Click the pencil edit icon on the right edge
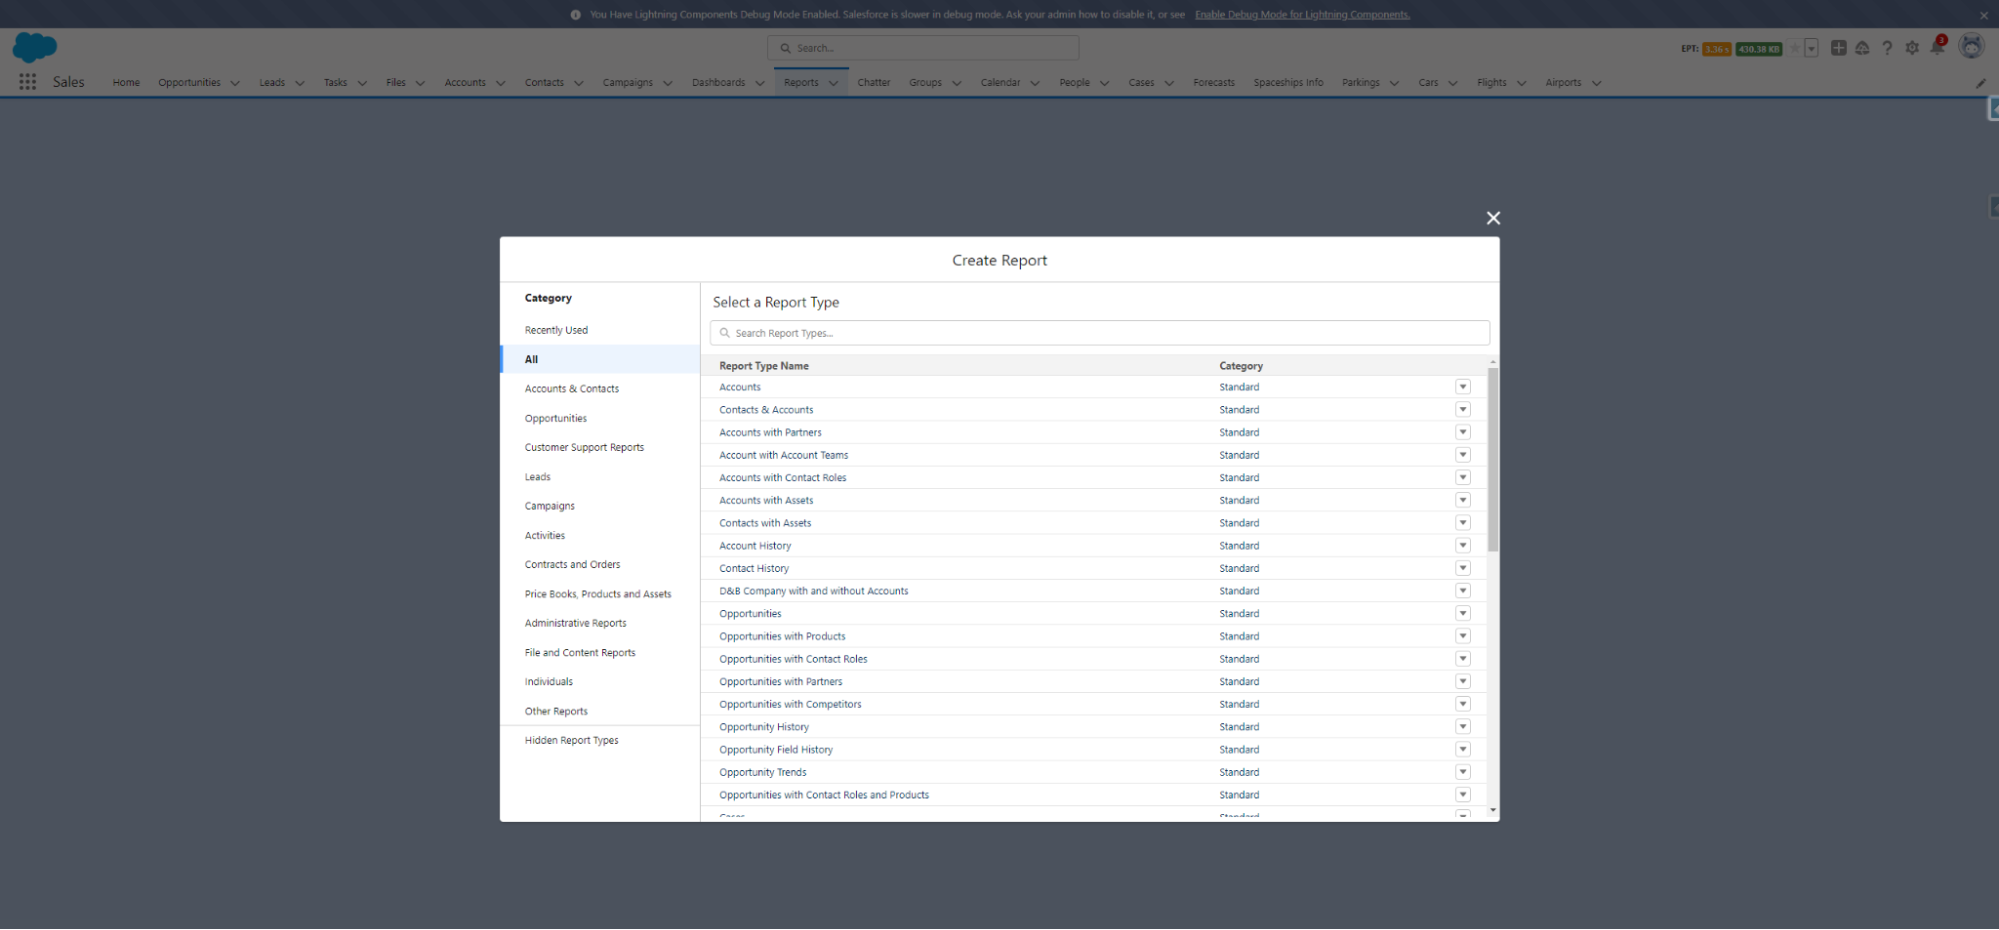The image size is (1999, 930). (x=1980, y=83)
